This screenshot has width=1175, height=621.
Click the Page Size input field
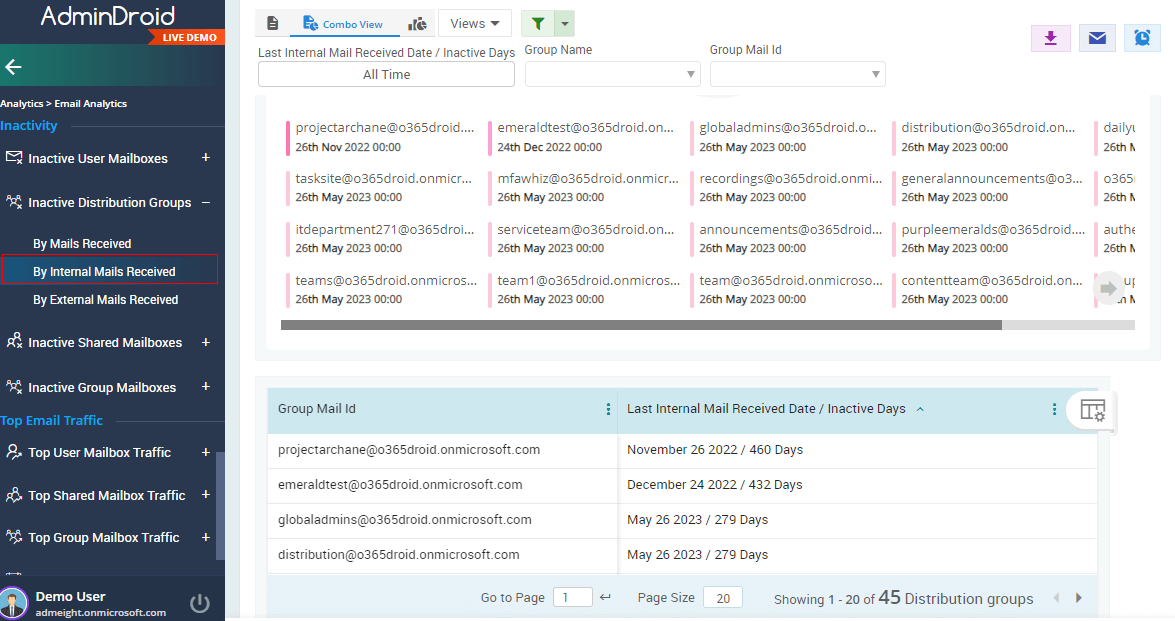pyautogui.click(x=723, y=598)
